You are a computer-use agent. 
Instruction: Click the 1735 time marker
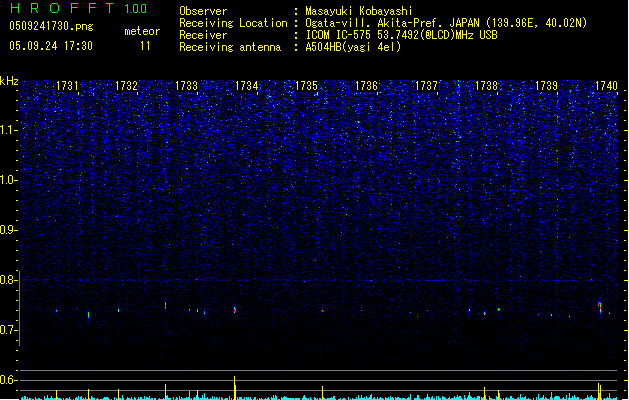click(306, 86)
